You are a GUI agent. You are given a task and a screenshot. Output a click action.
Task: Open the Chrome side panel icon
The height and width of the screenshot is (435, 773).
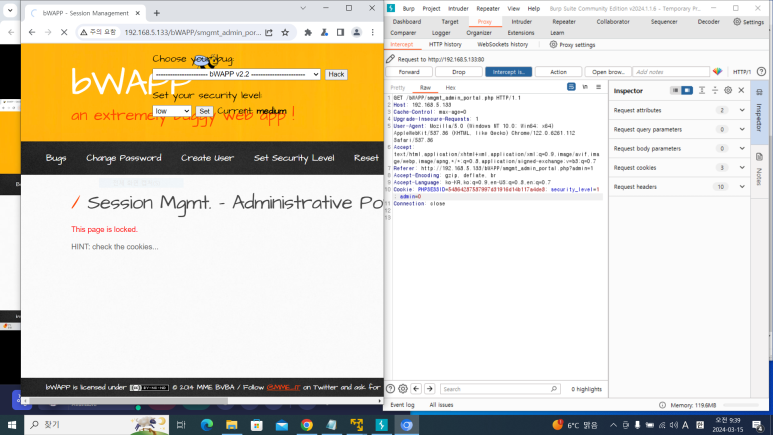(340, 33)
